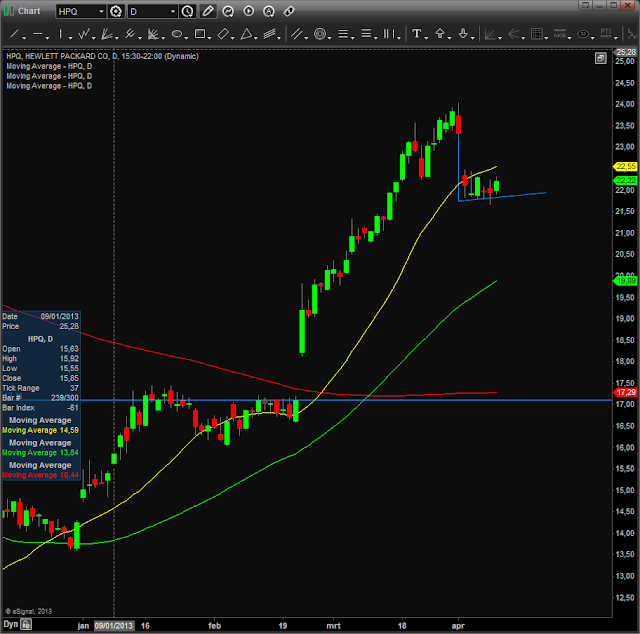Screen dimensions: 640x634
Task: Open the HPQ symbol combo box
Action: (x=81, y=11)
